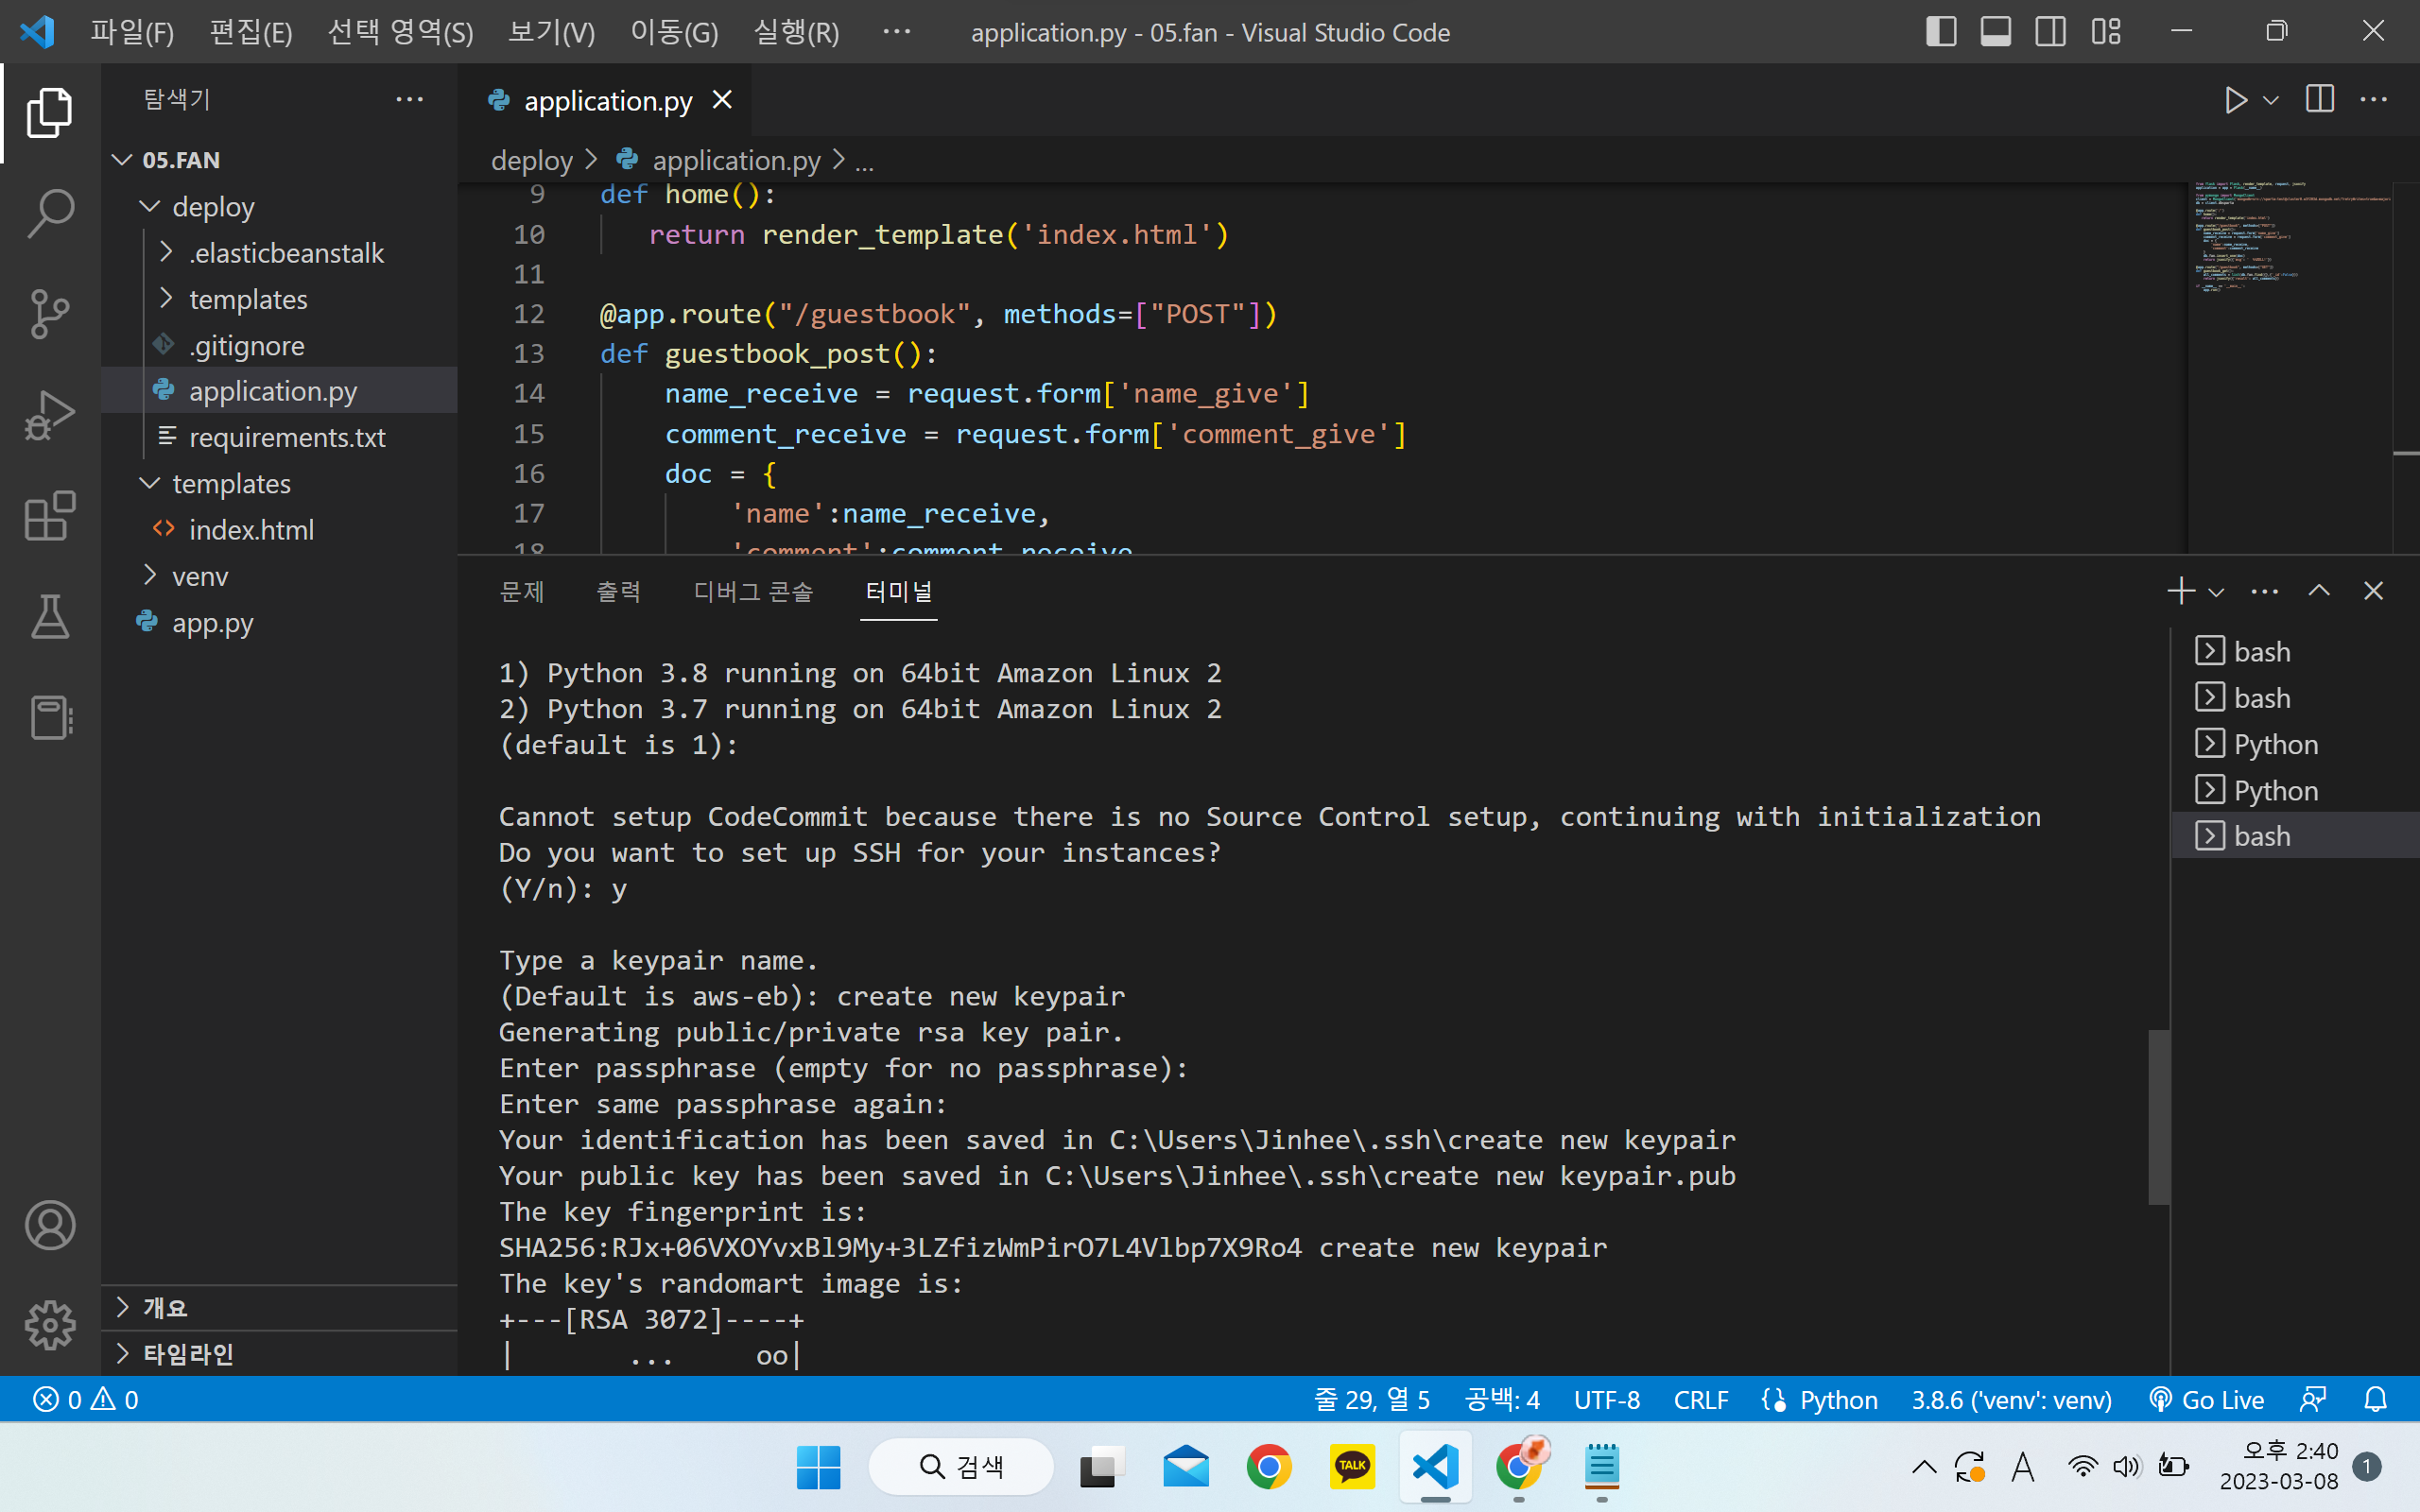Switch to the 문제 problems tab

[521, 591]
